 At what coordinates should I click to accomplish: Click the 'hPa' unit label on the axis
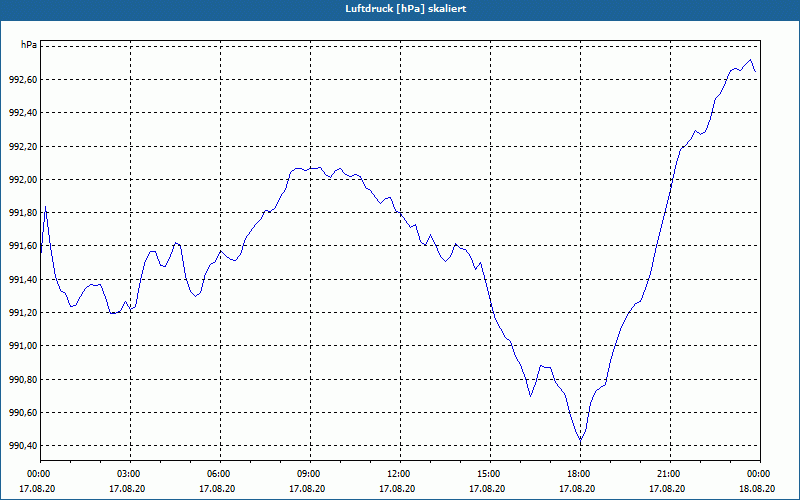(29, 45)
